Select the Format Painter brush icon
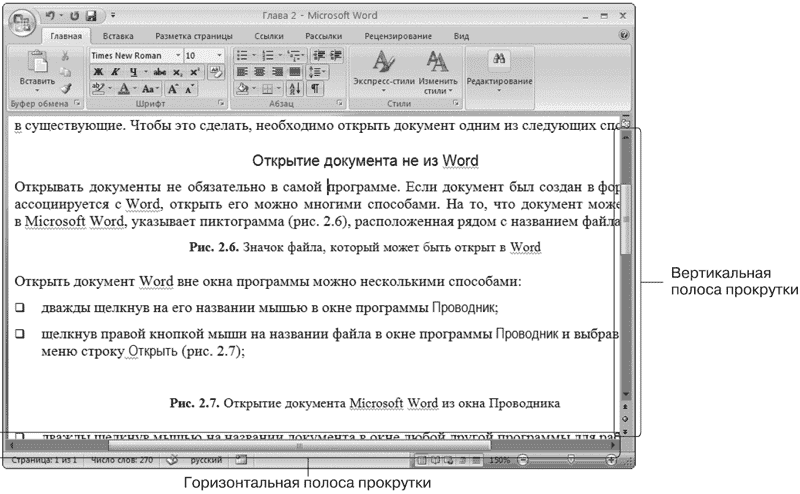Screen dimensions: 800x494 (x=66, y=89)
